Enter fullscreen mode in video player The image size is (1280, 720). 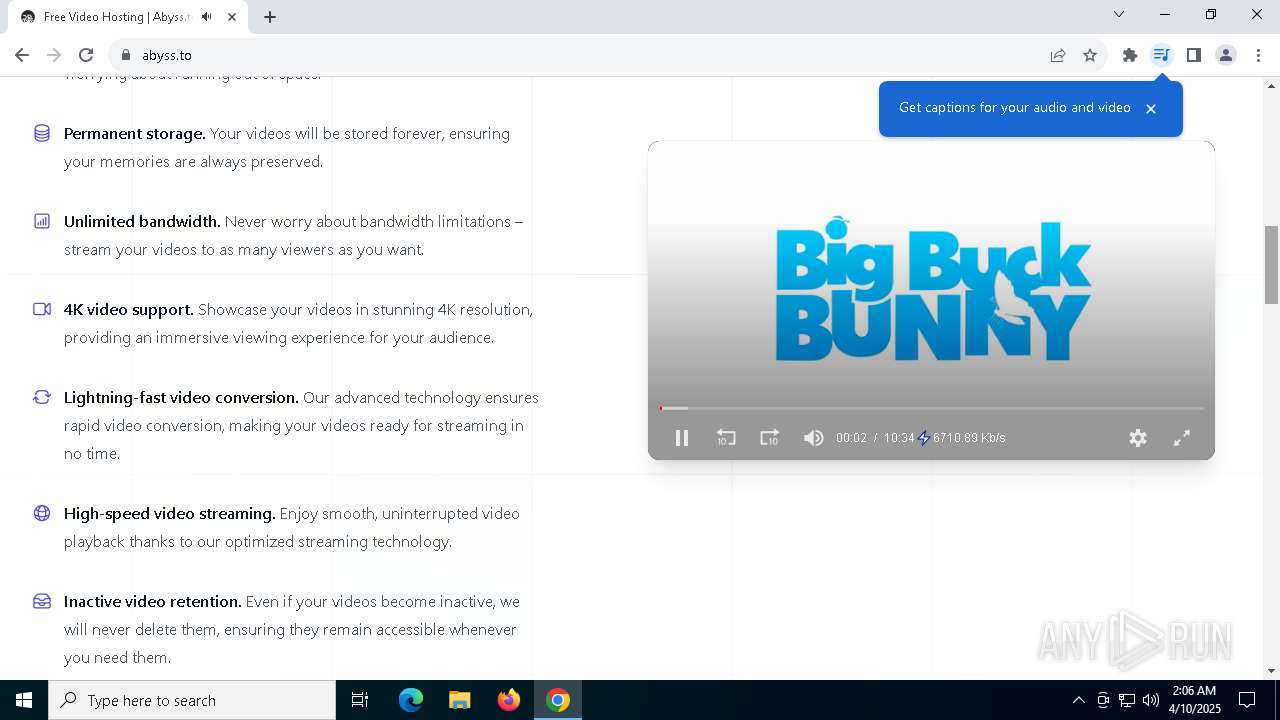pyautogui.click(x=1182, y=438)
